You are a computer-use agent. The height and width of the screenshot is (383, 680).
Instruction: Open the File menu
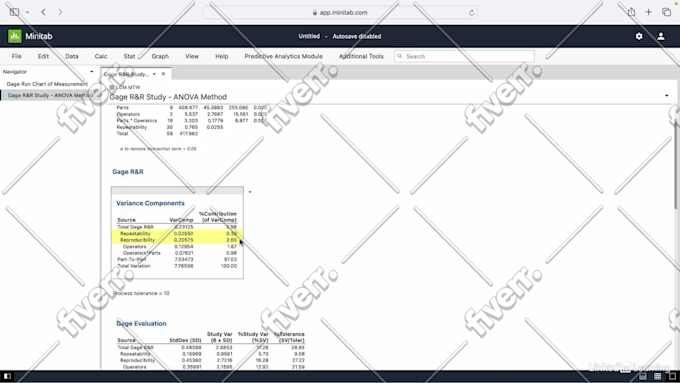coord(16,56)
